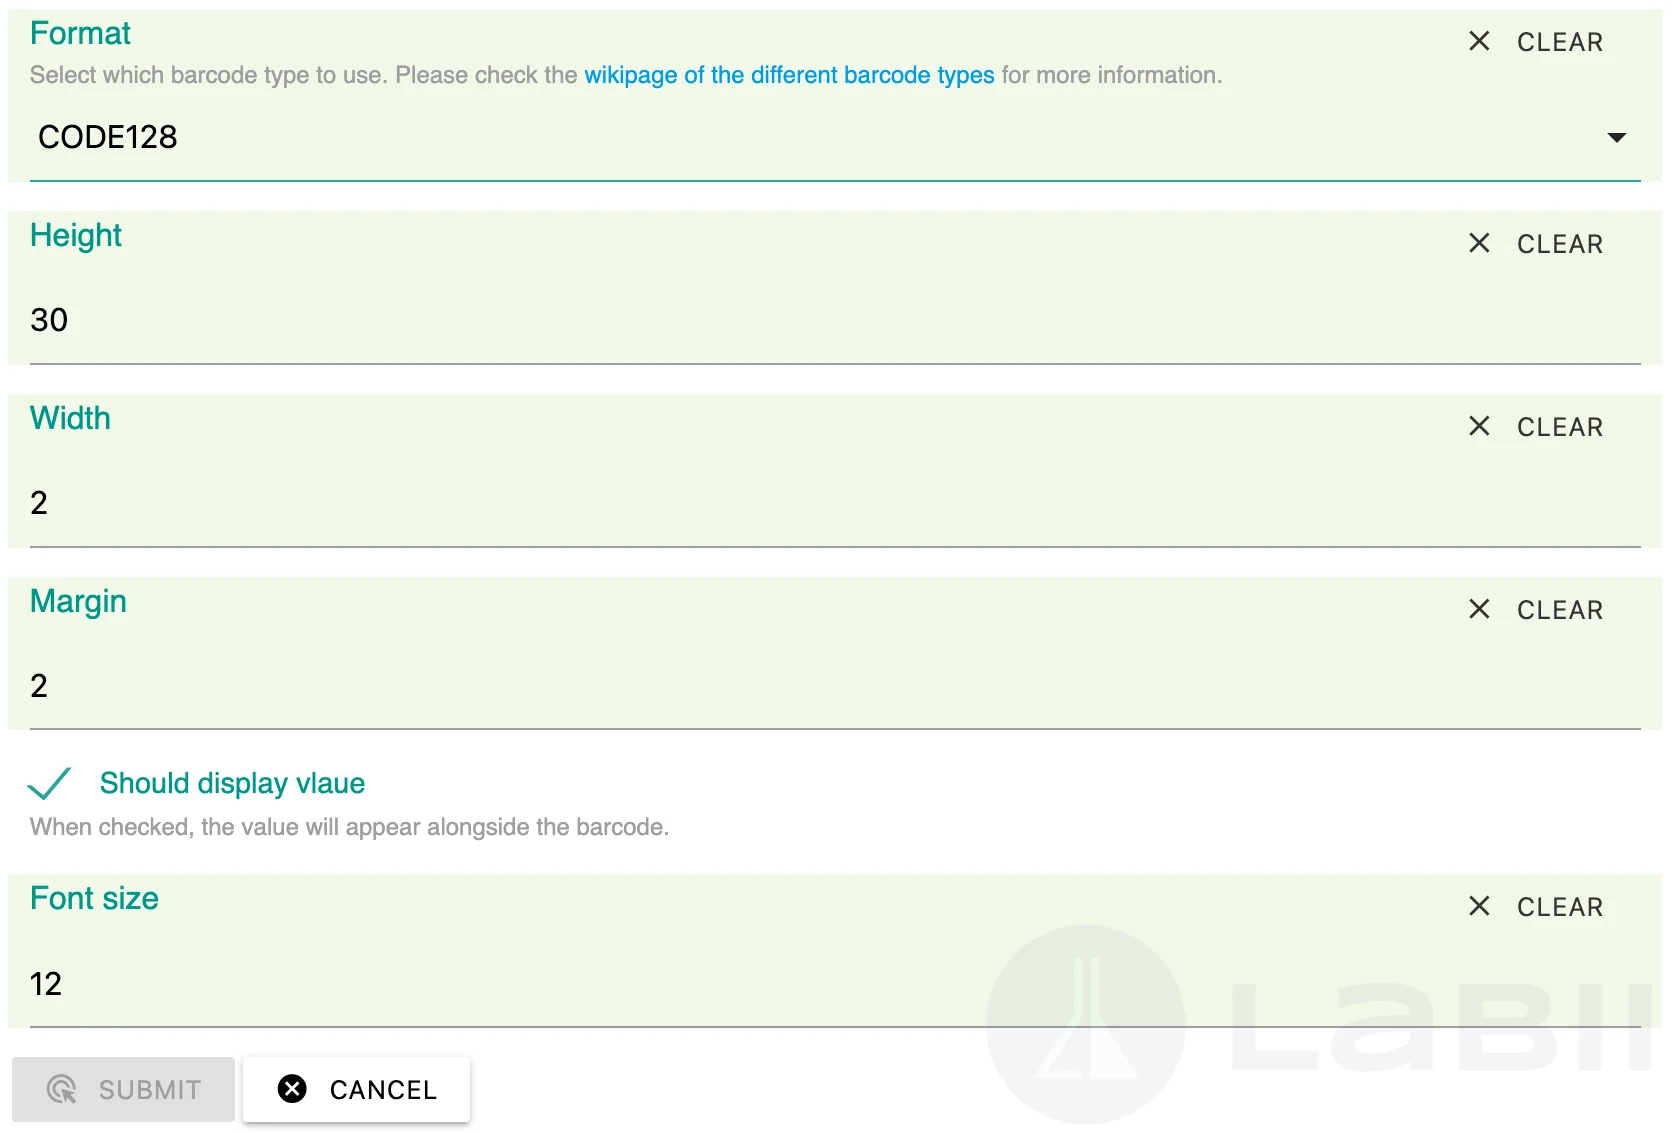
Task: Focus the Margin input field value
Action: point(835,686)
